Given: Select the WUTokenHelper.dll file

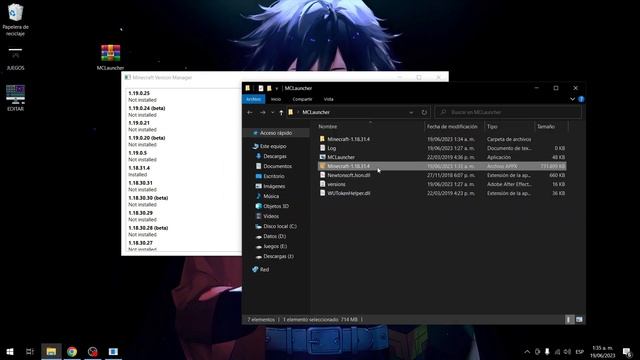Looking at the screenshot, I should pos(442,193).
